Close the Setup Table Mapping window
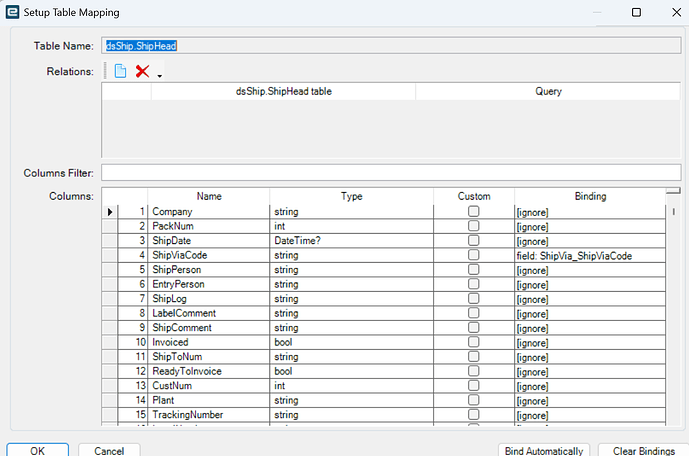689x456 pixels. pos(676,12)
